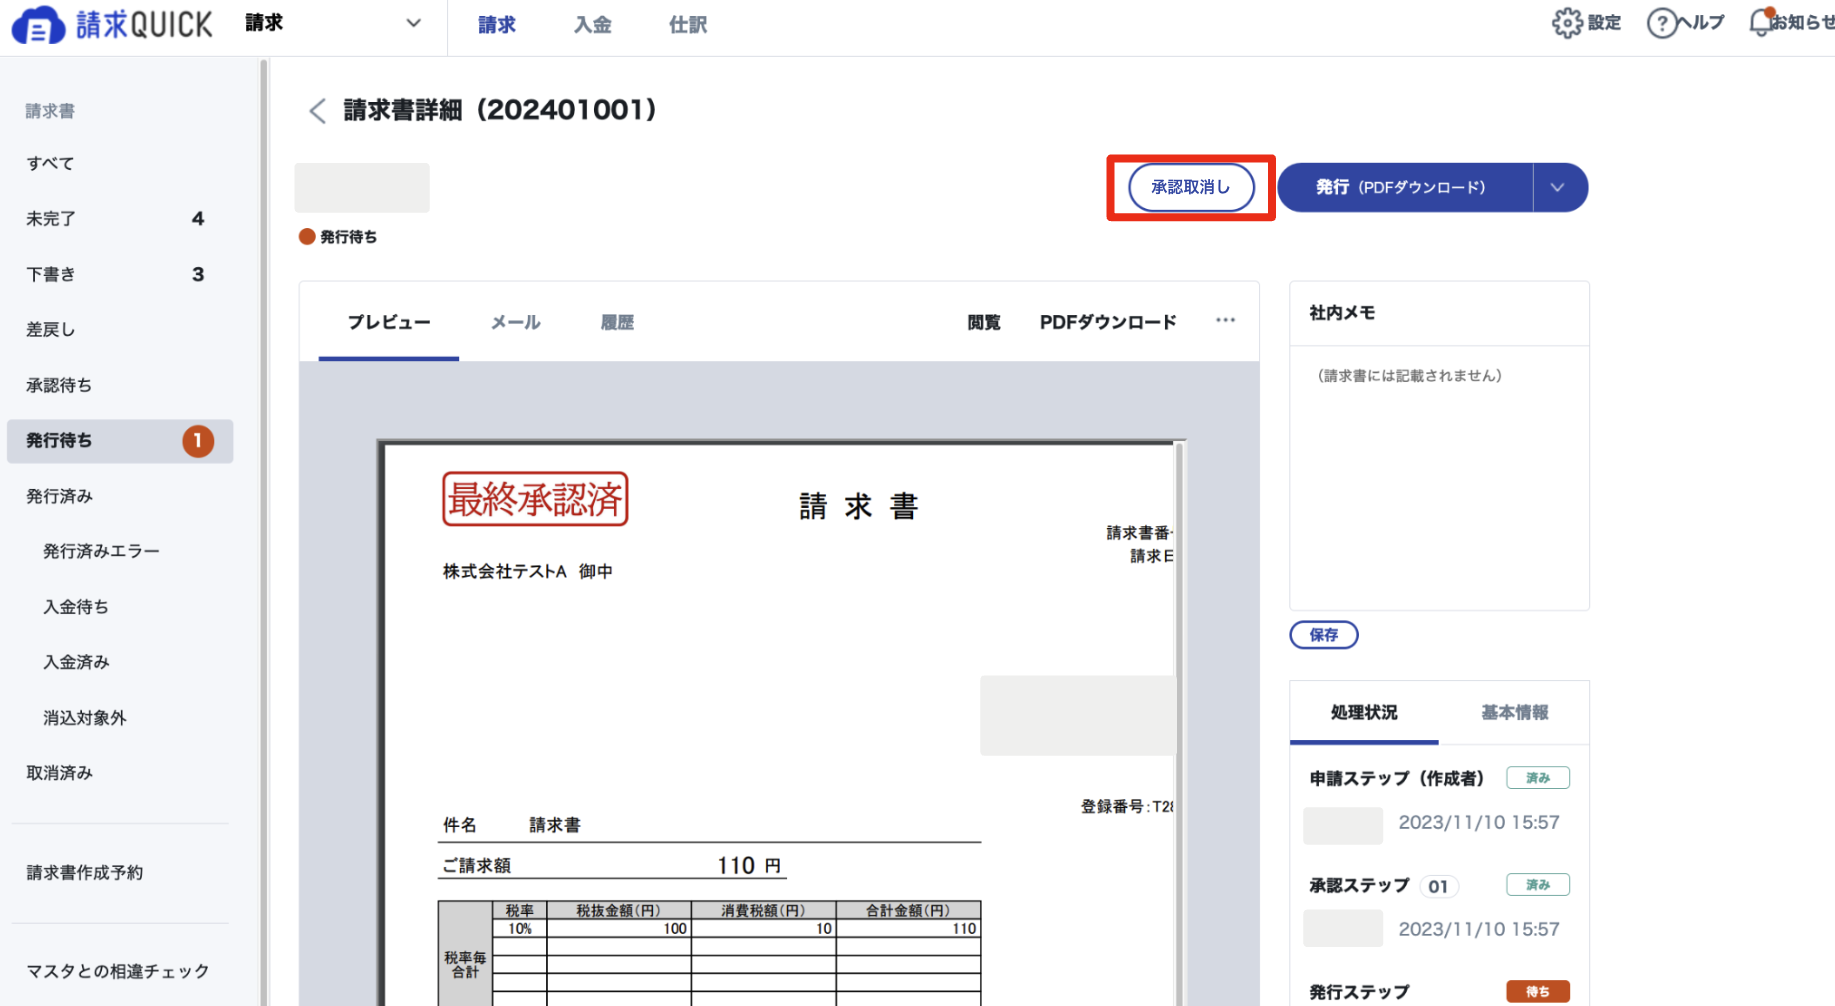Viewport: 1835px width, 1006px height.
Task: Click 発行 (PDFダウンロード) button
Action: [1405, 187]
